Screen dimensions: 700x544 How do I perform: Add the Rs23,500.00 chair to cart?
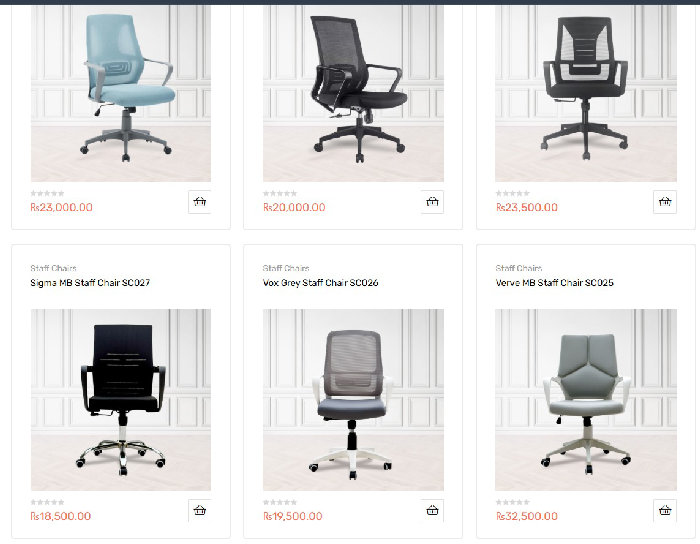coord(665,202)
